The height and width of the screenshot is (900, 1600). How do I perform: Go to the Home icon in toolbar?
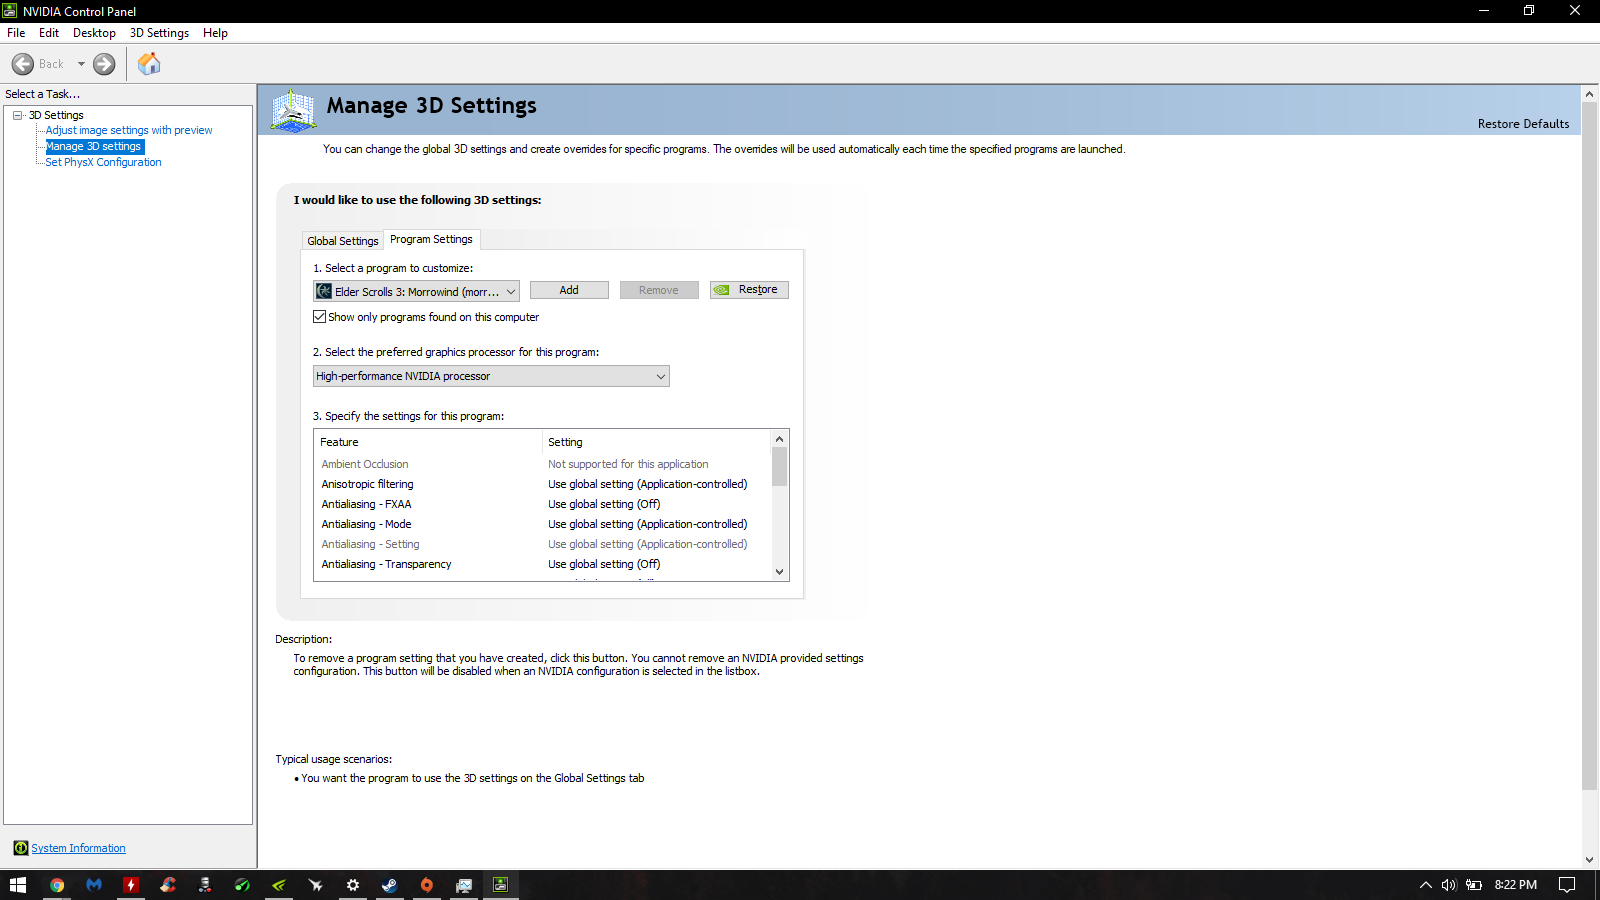point(149,64)
